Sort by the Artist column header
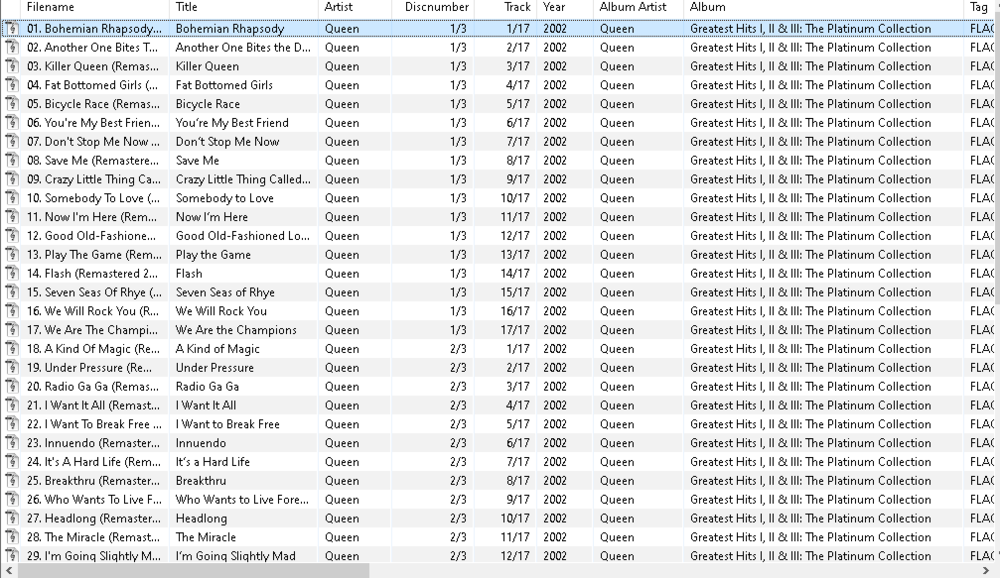1000x578 pixels. coord(355,8)
